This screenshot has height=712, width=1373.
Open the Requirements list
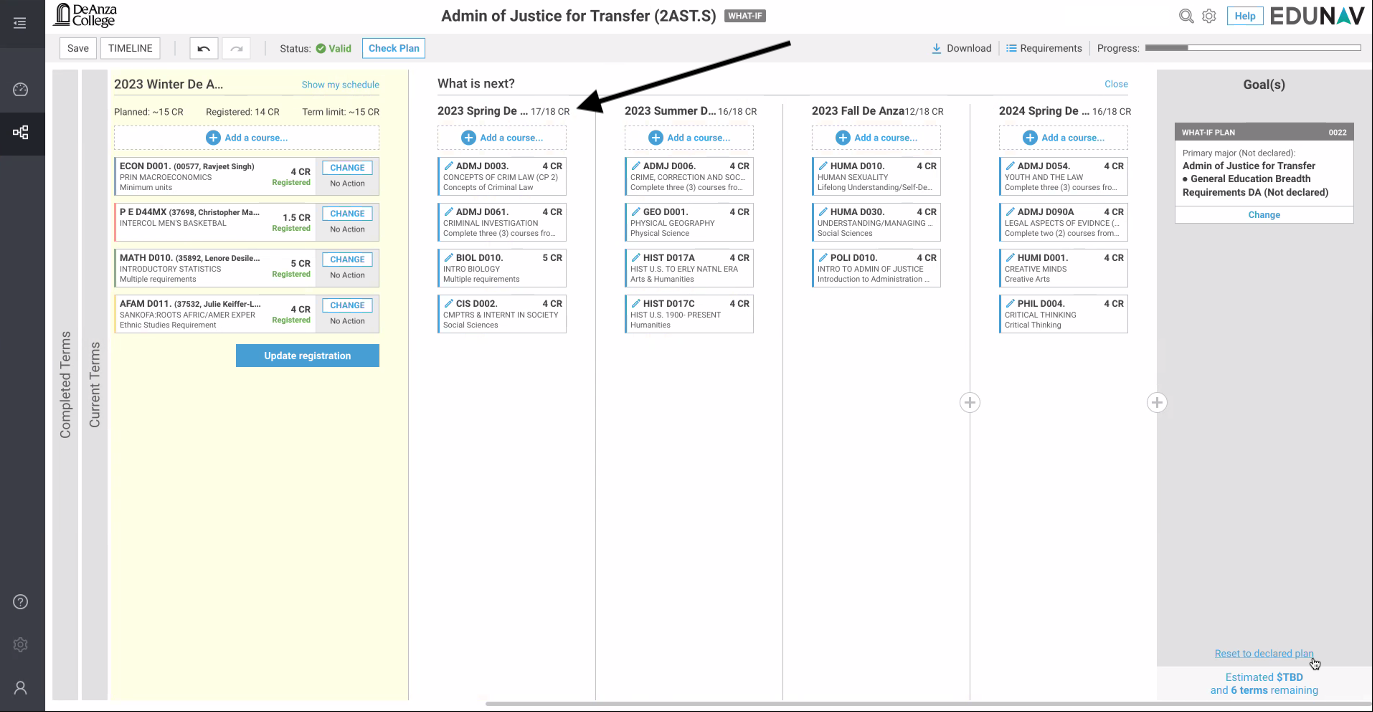click(x=1043, y=48)
